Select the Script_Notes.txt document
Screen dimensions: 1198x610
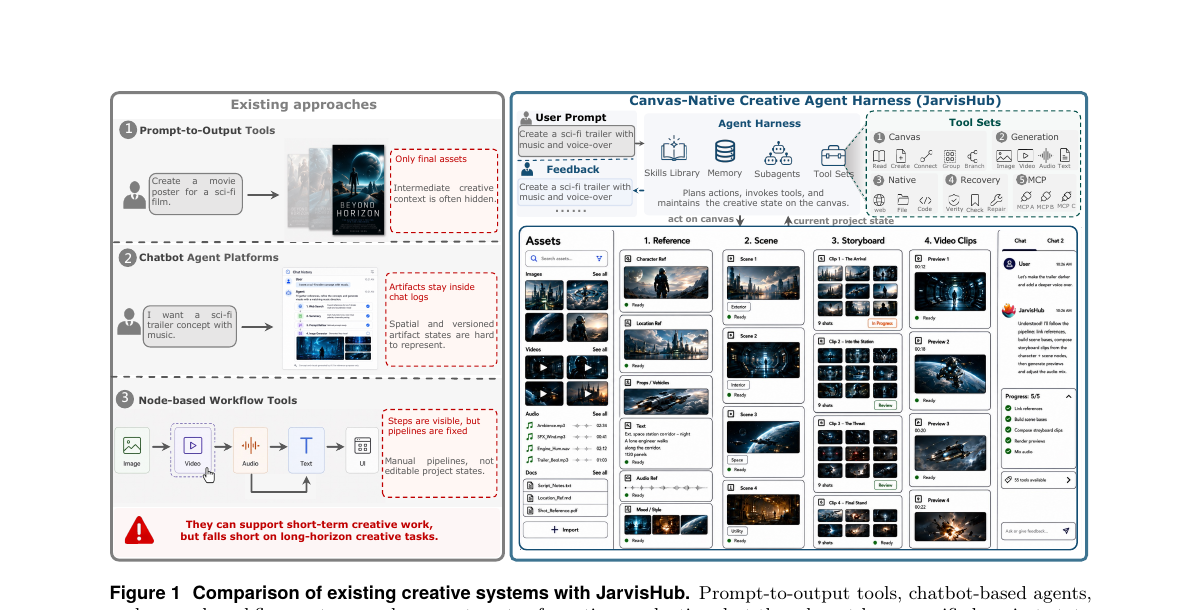(565, 485)
